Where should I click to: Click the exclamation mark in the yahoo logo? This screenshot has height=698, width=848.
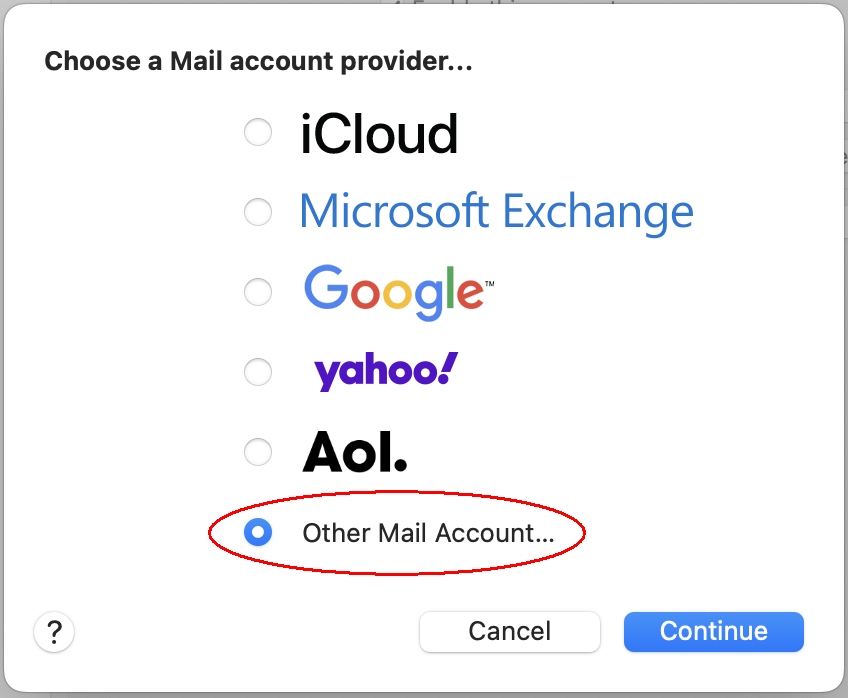(x=448, y=370)
